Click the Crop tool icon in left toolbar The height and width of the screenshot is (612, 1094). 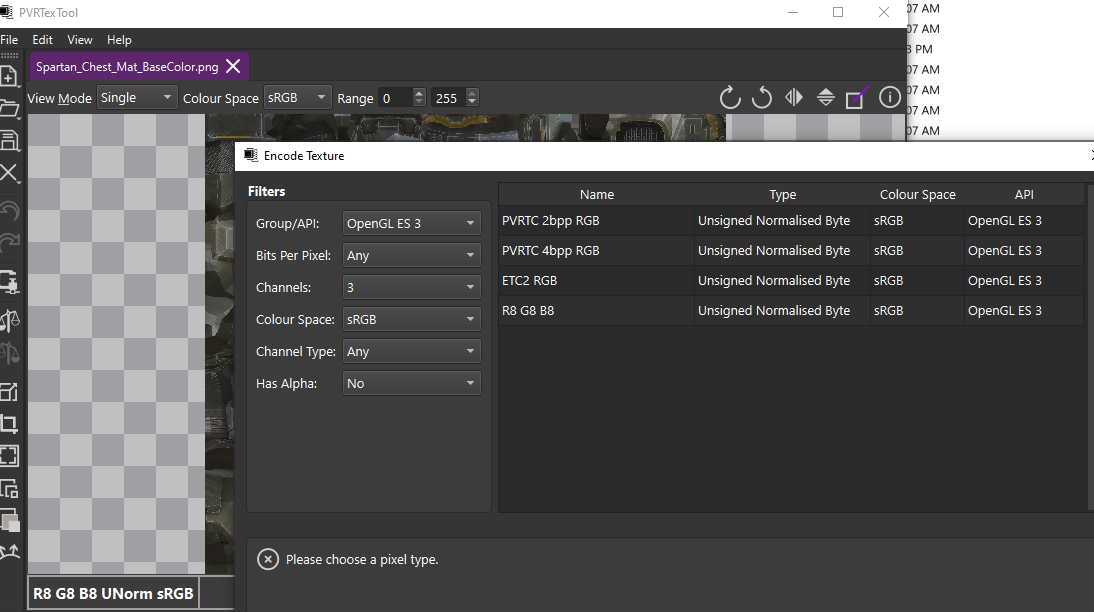(x=8, y=423)
